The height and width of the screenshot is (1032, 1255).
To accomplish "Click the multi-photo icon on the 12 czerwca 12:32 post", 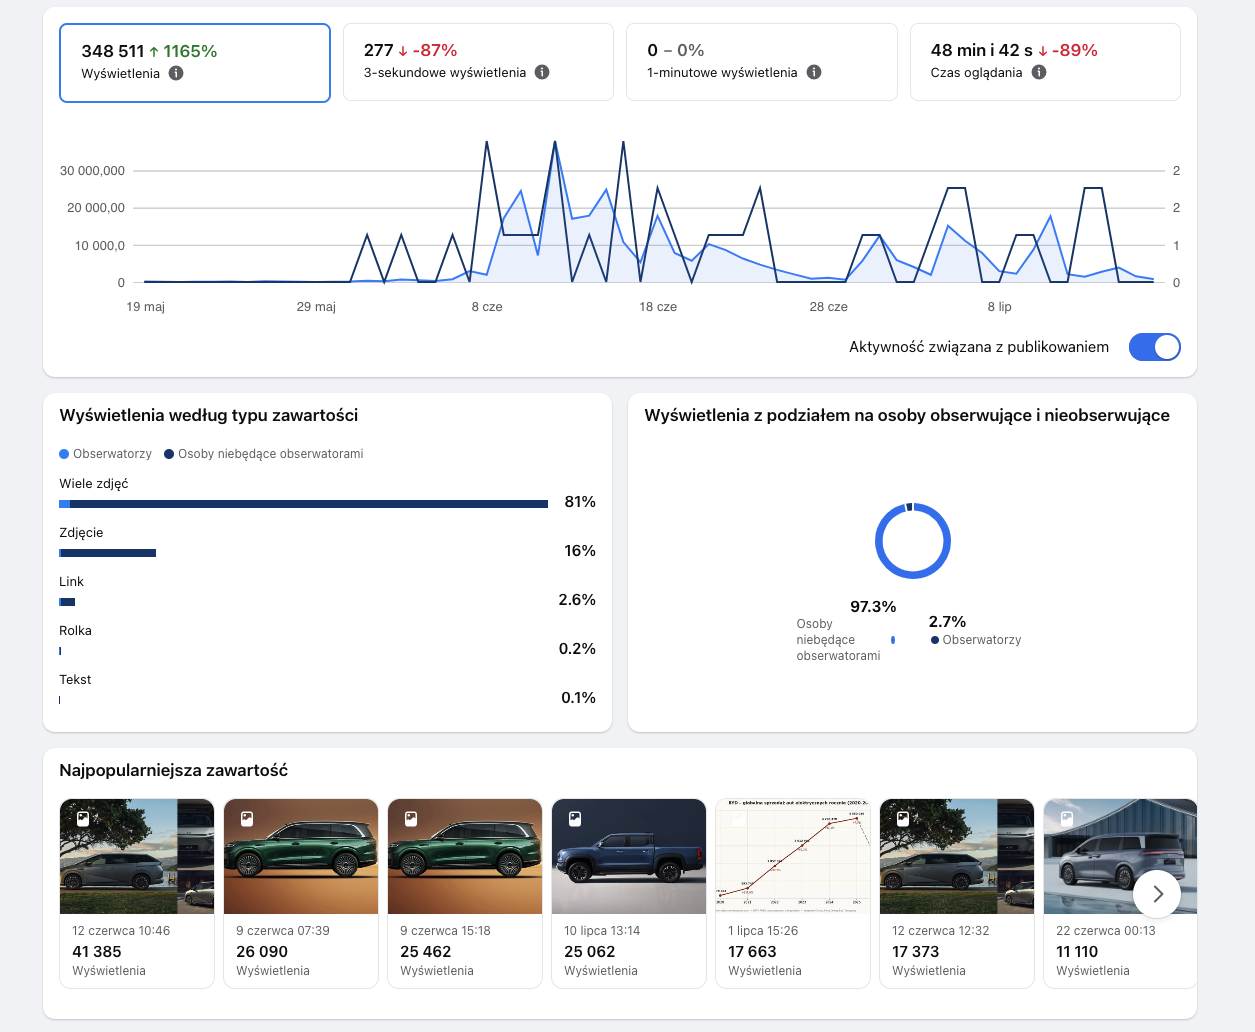I will [x=903, y=818].
